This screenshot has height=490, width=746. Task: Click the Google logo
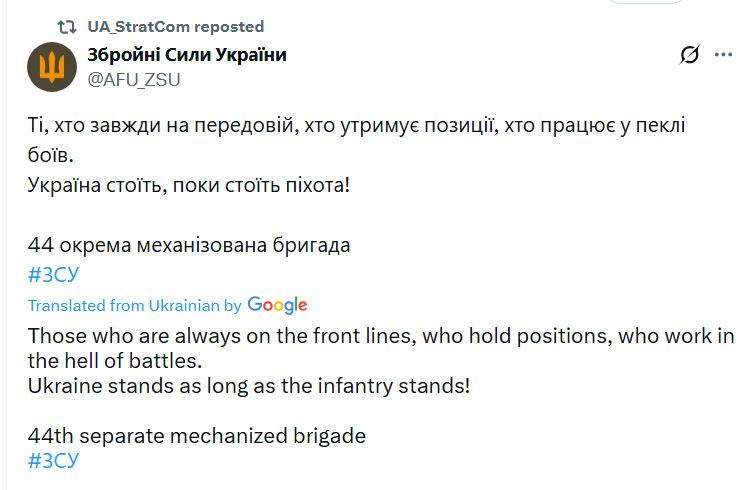coord(277,305)
